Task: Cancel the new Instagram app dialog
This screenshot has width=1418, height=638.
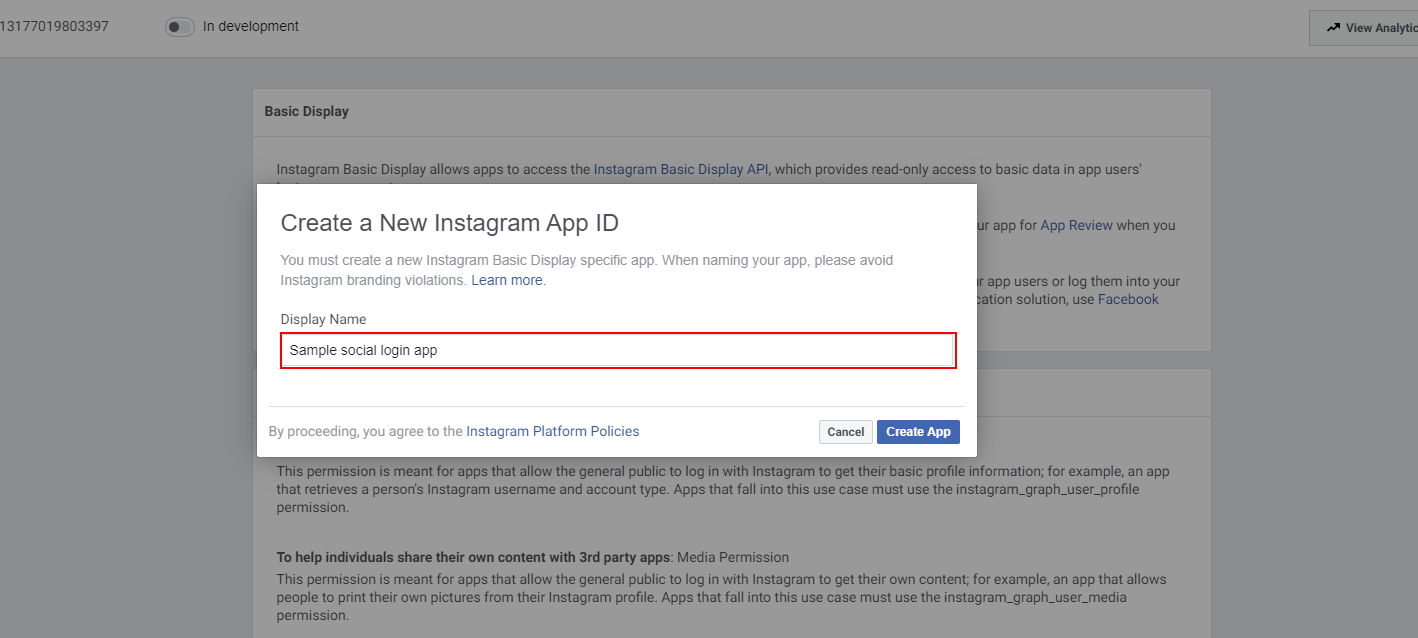Action: pos(845,432)
